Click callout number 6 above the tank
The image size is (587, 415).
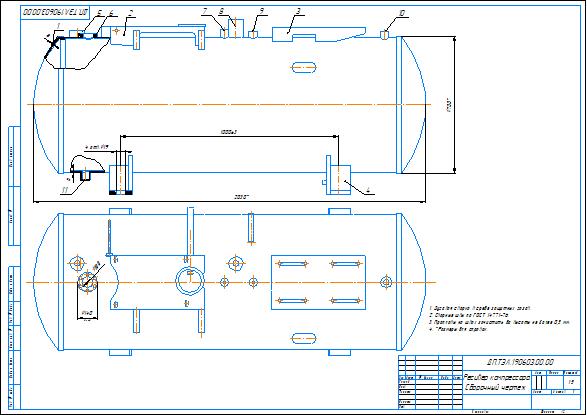111,13
